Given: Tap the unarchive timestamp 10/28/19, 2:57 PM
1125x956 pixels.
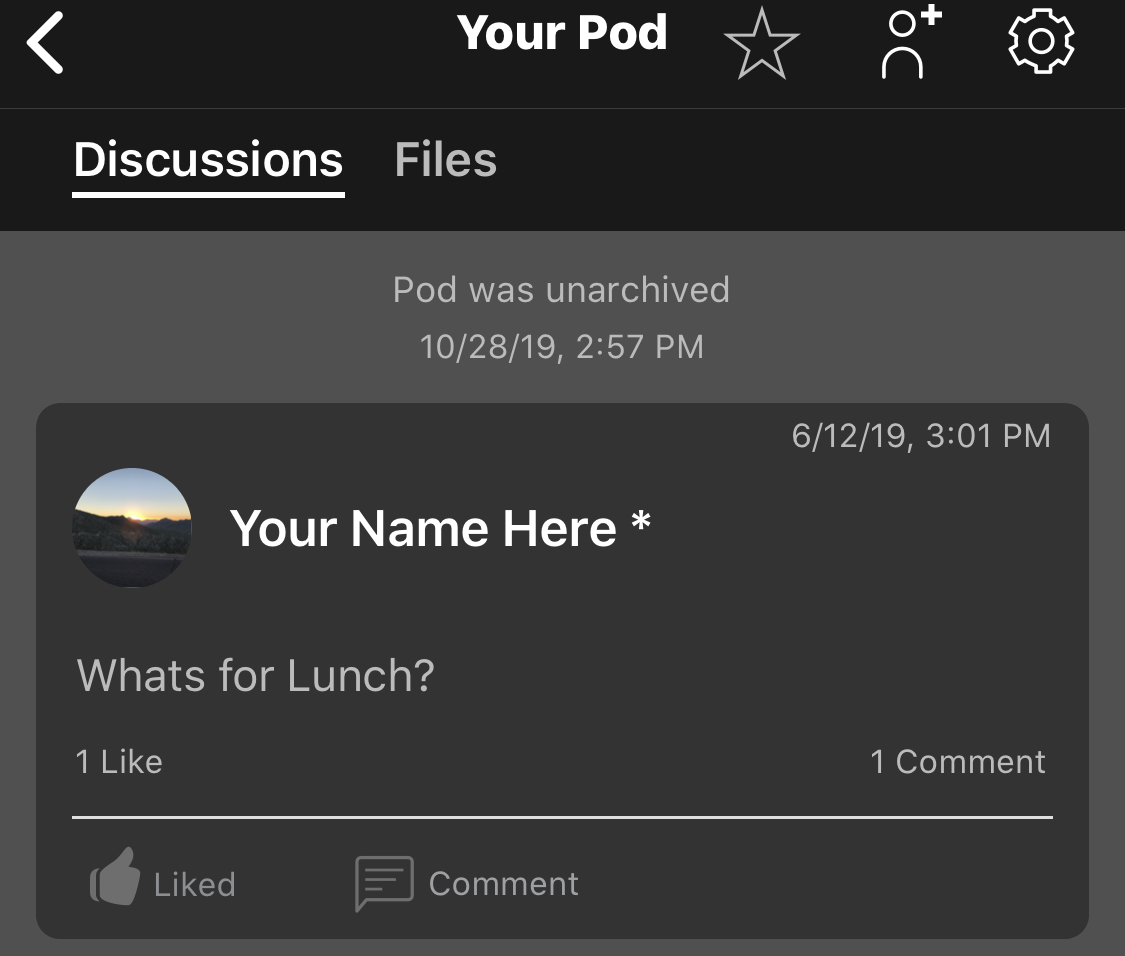Looking at the screenshot, I should (561, 347).
